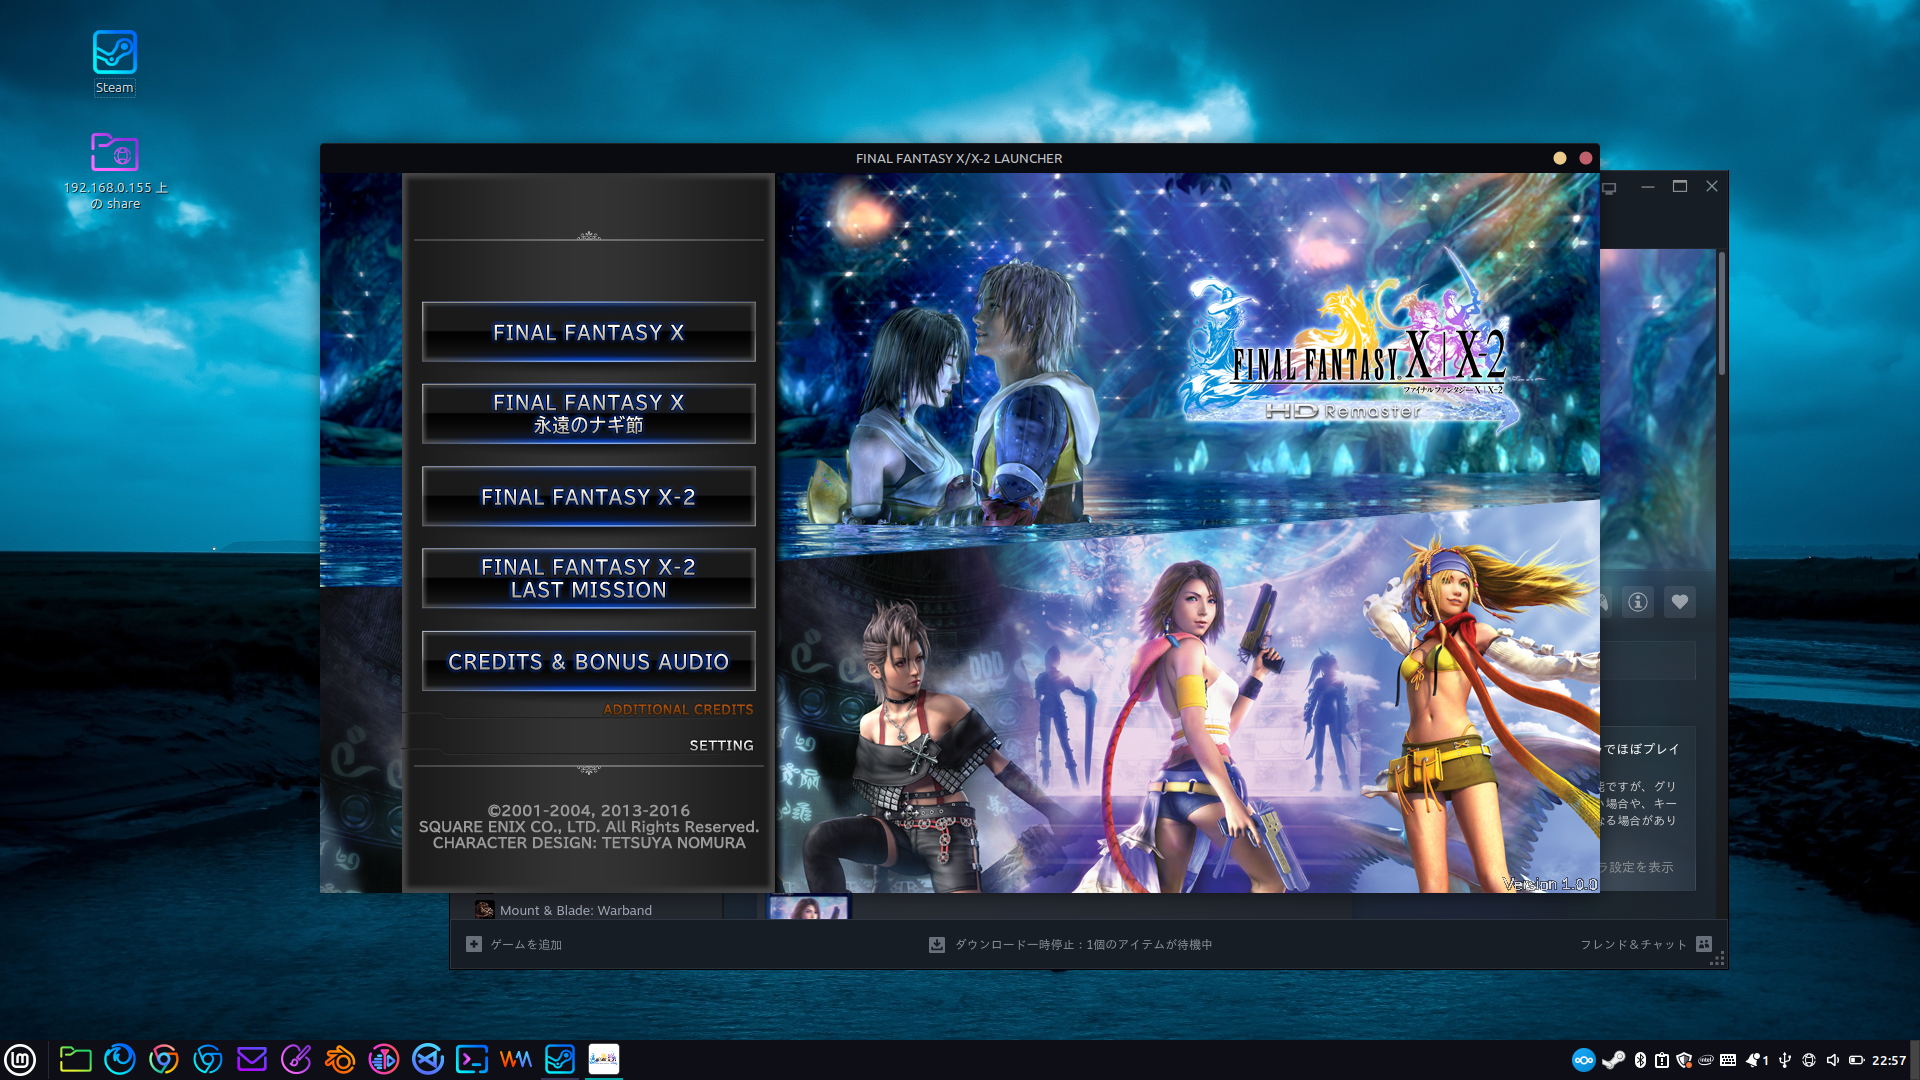Open Steam downloads status ダウンロード一時停止
The width and height of the screenshot is (1920, 1080).
pyautogui.click(x=1071, y=944)
